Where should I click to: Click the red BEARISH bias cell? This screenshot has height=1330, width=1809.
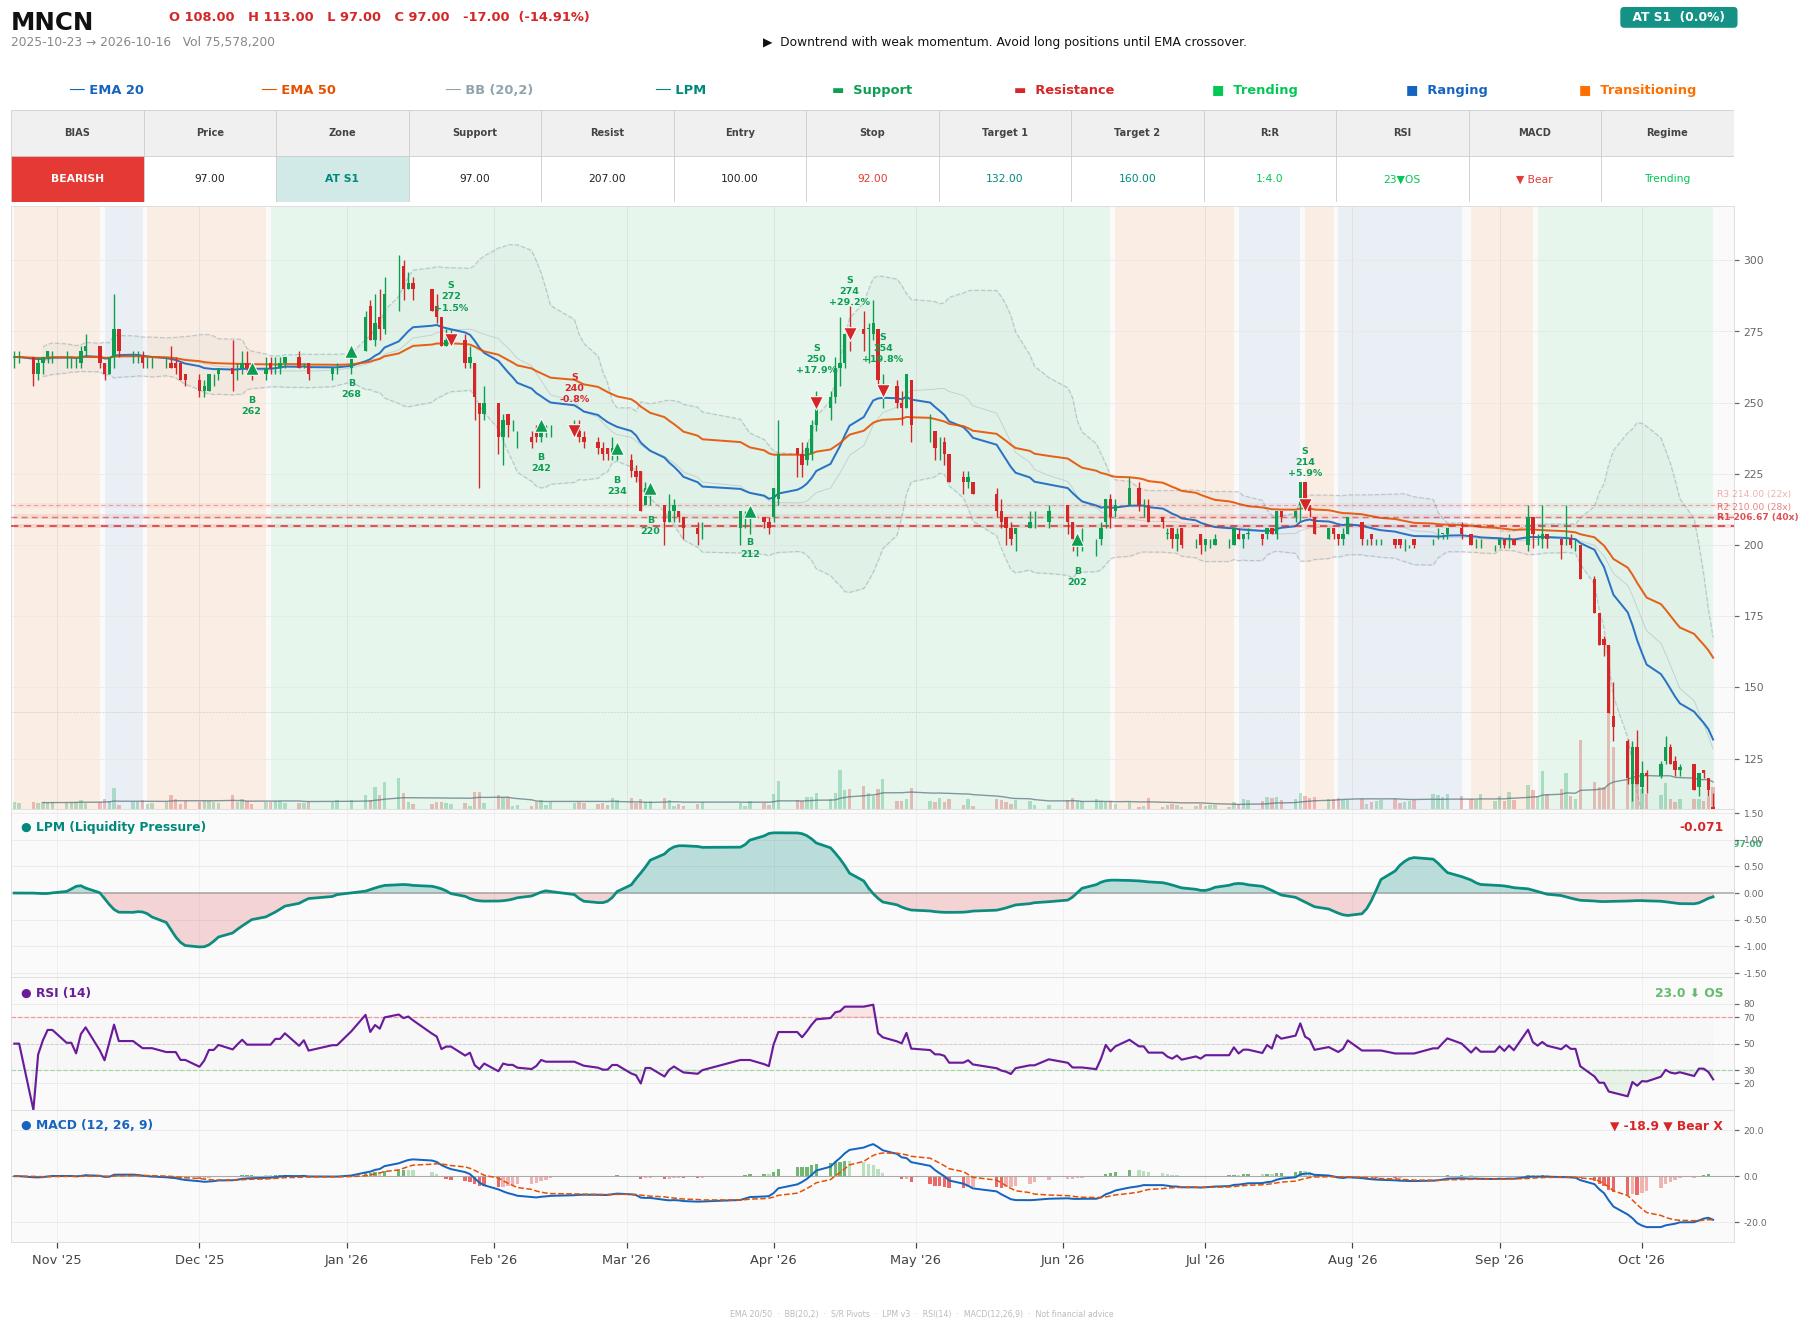point(78,179)
